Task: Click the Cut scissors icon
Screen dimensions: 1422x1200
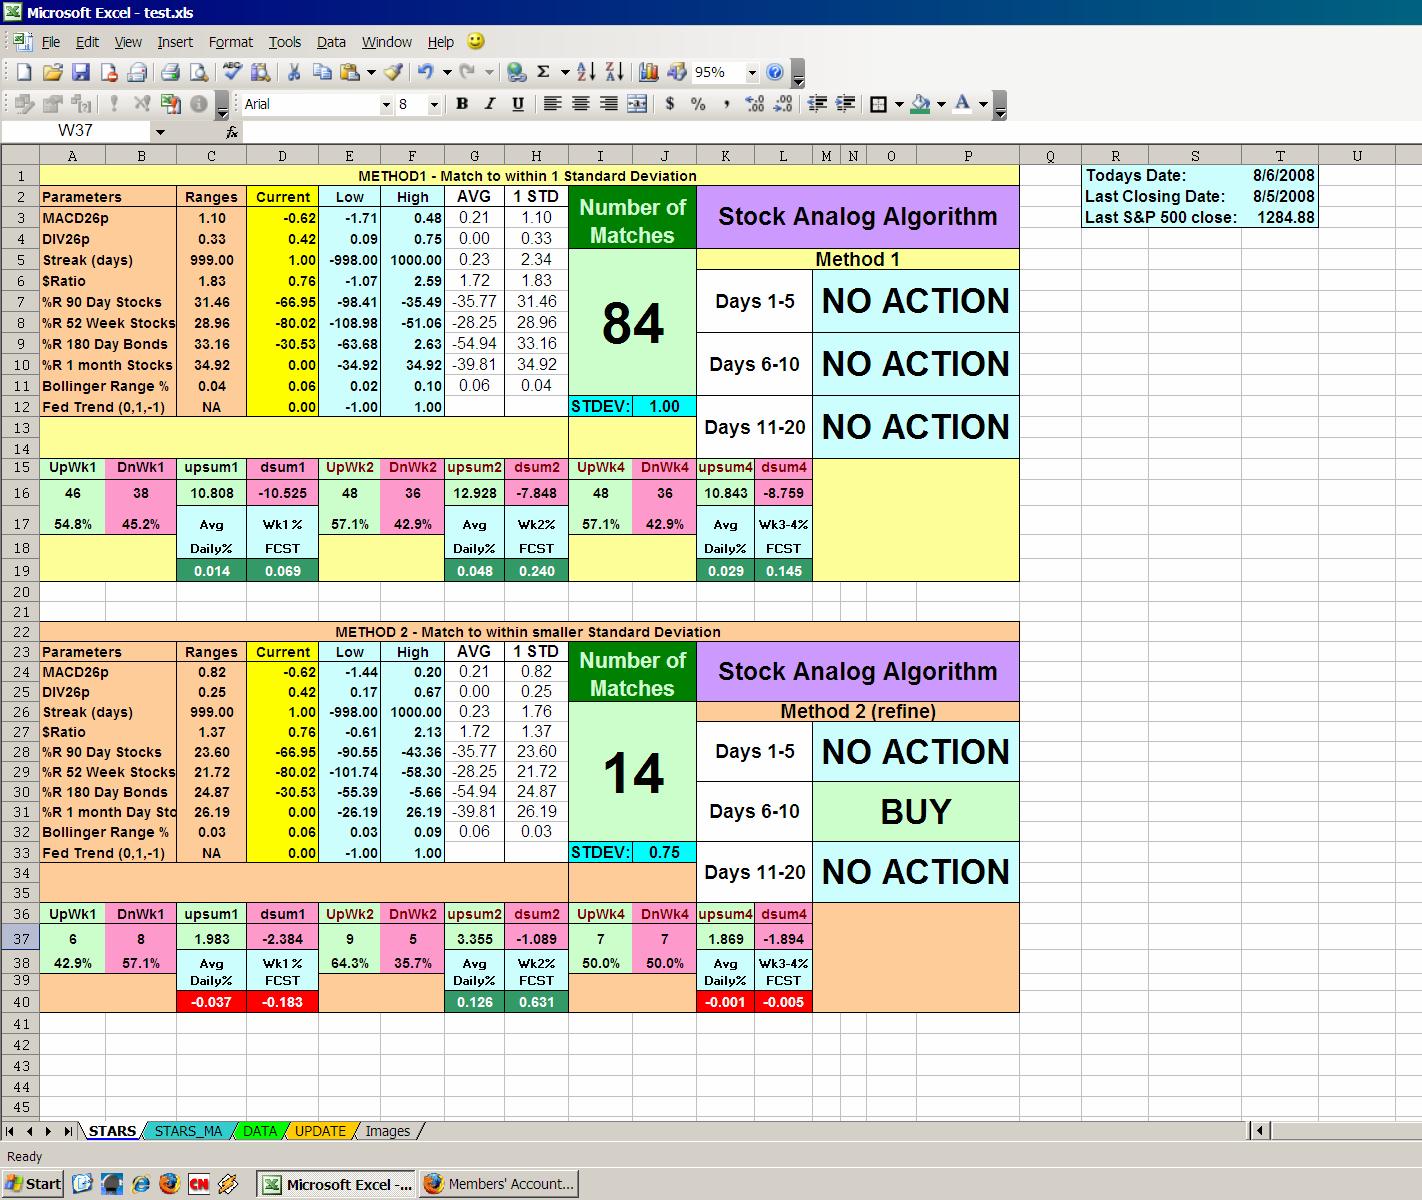Action: point(294,72)
